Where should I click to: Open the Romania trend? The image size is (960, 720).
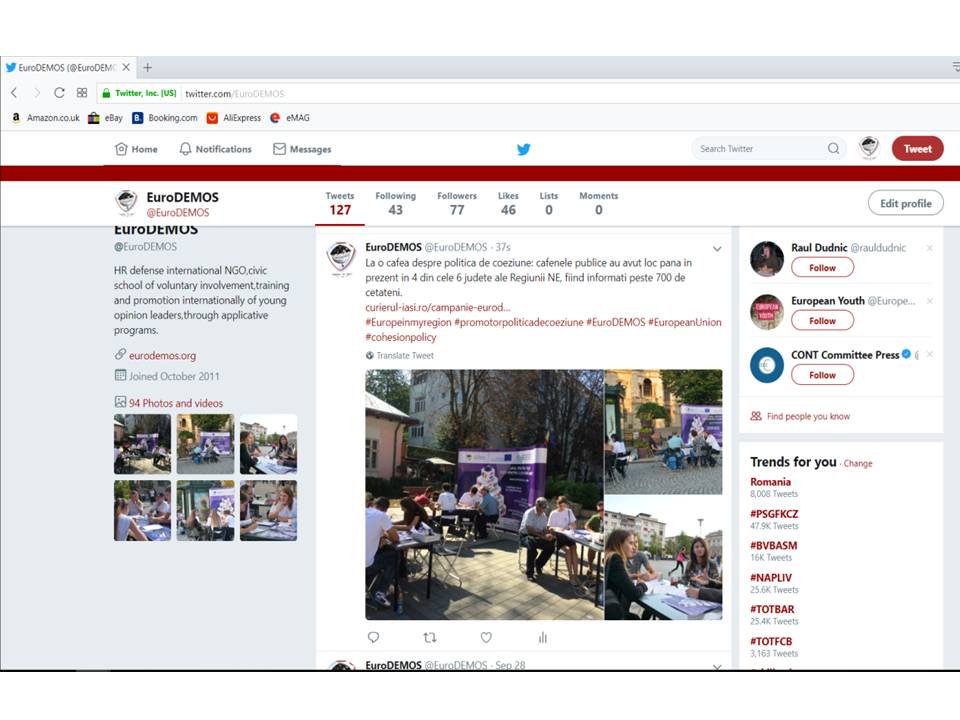[770, 482]
